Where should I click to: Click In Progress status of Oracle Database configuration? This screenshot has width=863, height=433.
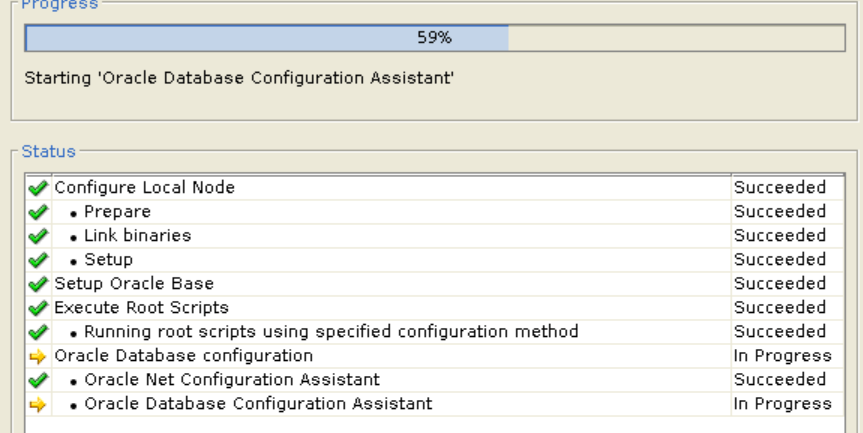783,356
